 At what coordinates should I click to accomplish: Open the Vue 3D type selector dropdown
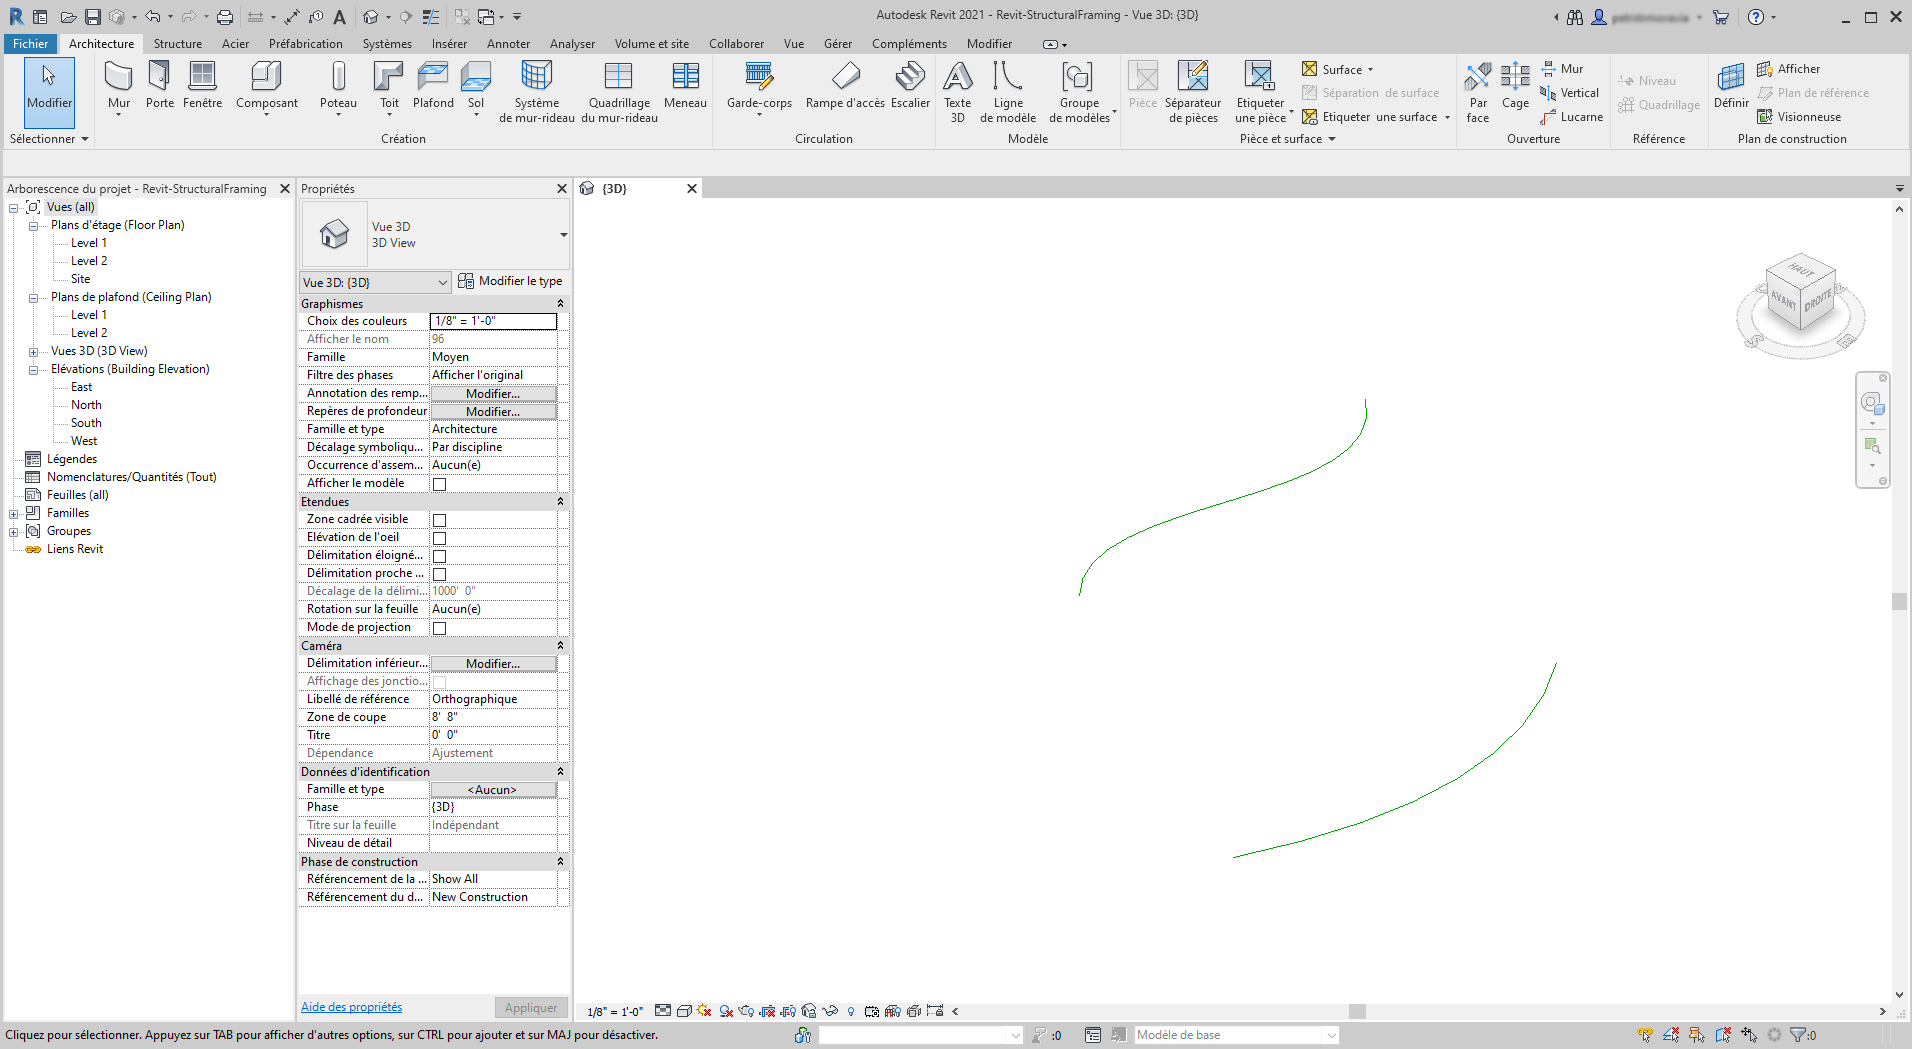pyautogui.click(x=445, y=282)
